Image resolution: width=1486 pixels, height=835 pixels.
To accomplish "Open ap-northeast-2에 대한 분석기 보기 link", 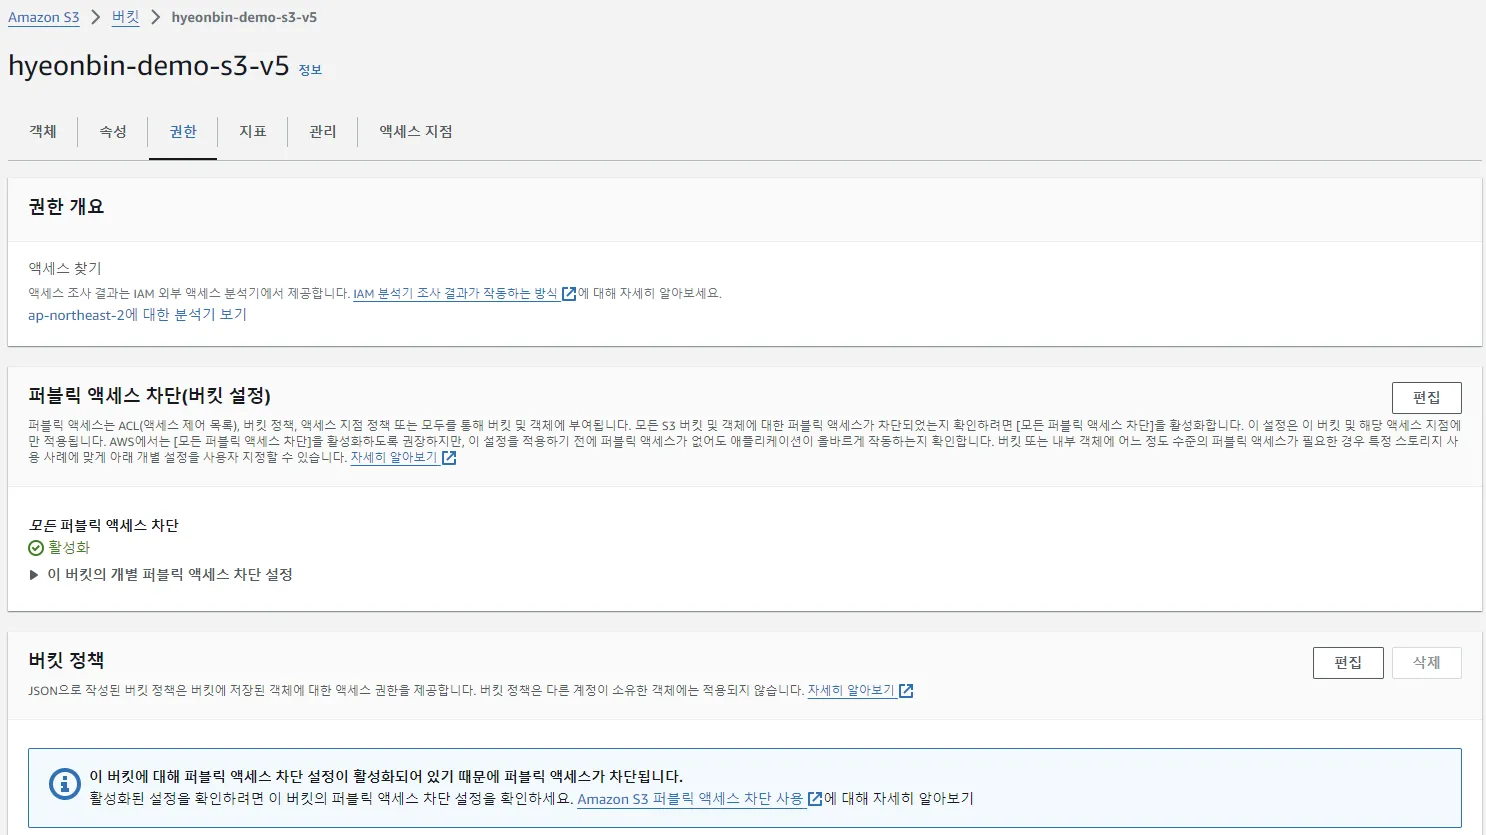I will point(137,315).
